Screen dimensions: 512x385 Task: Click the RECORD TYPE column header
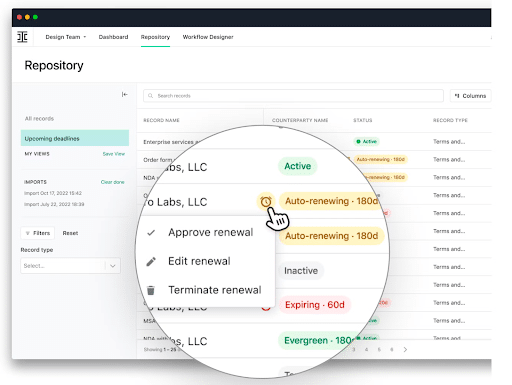tap(450, 120)
